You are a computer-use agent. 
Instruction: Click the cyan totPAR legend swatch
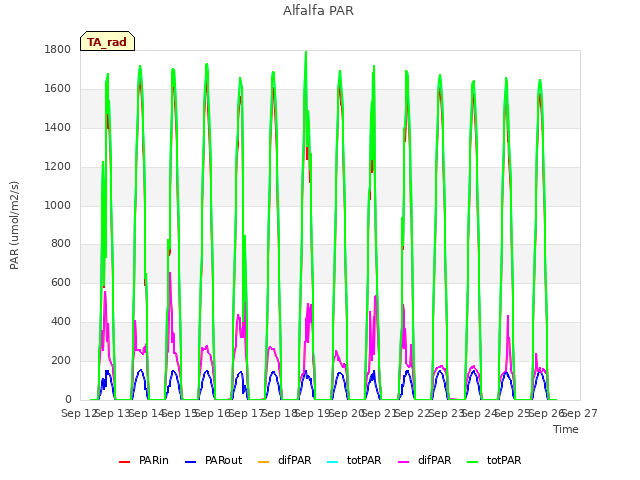point(333,462)
